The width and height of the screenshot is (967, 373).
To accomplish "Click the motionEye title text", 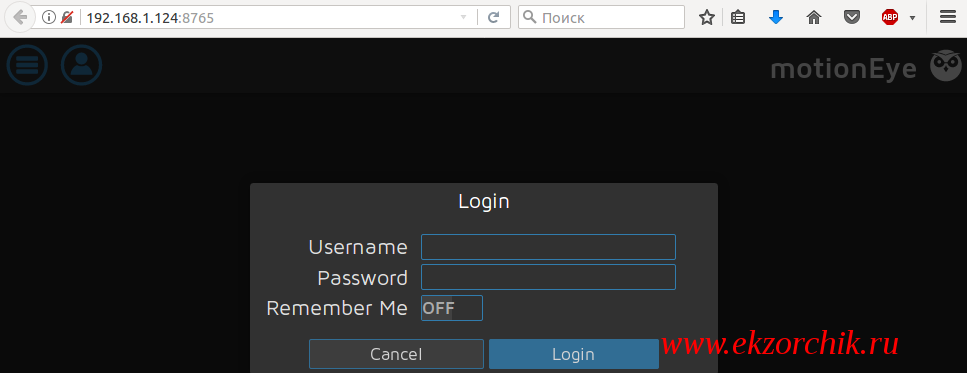I will tap(844, 69).
